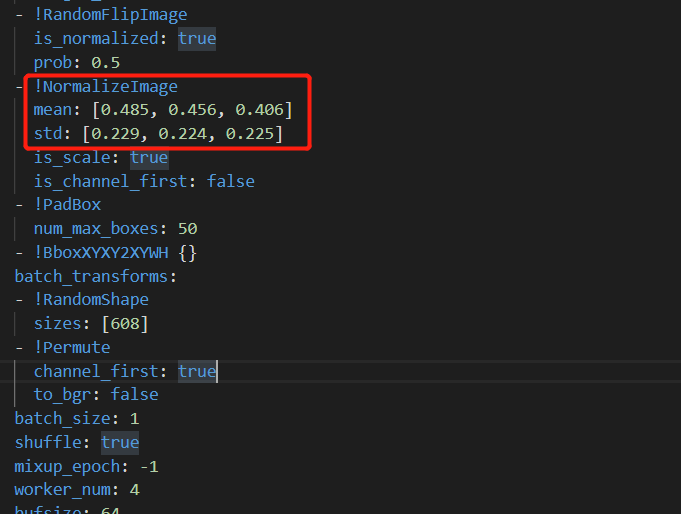Click the num_max_boxes value 50
Screen dimensions: 681x514
pyautogui.click(x=188, y=229)
